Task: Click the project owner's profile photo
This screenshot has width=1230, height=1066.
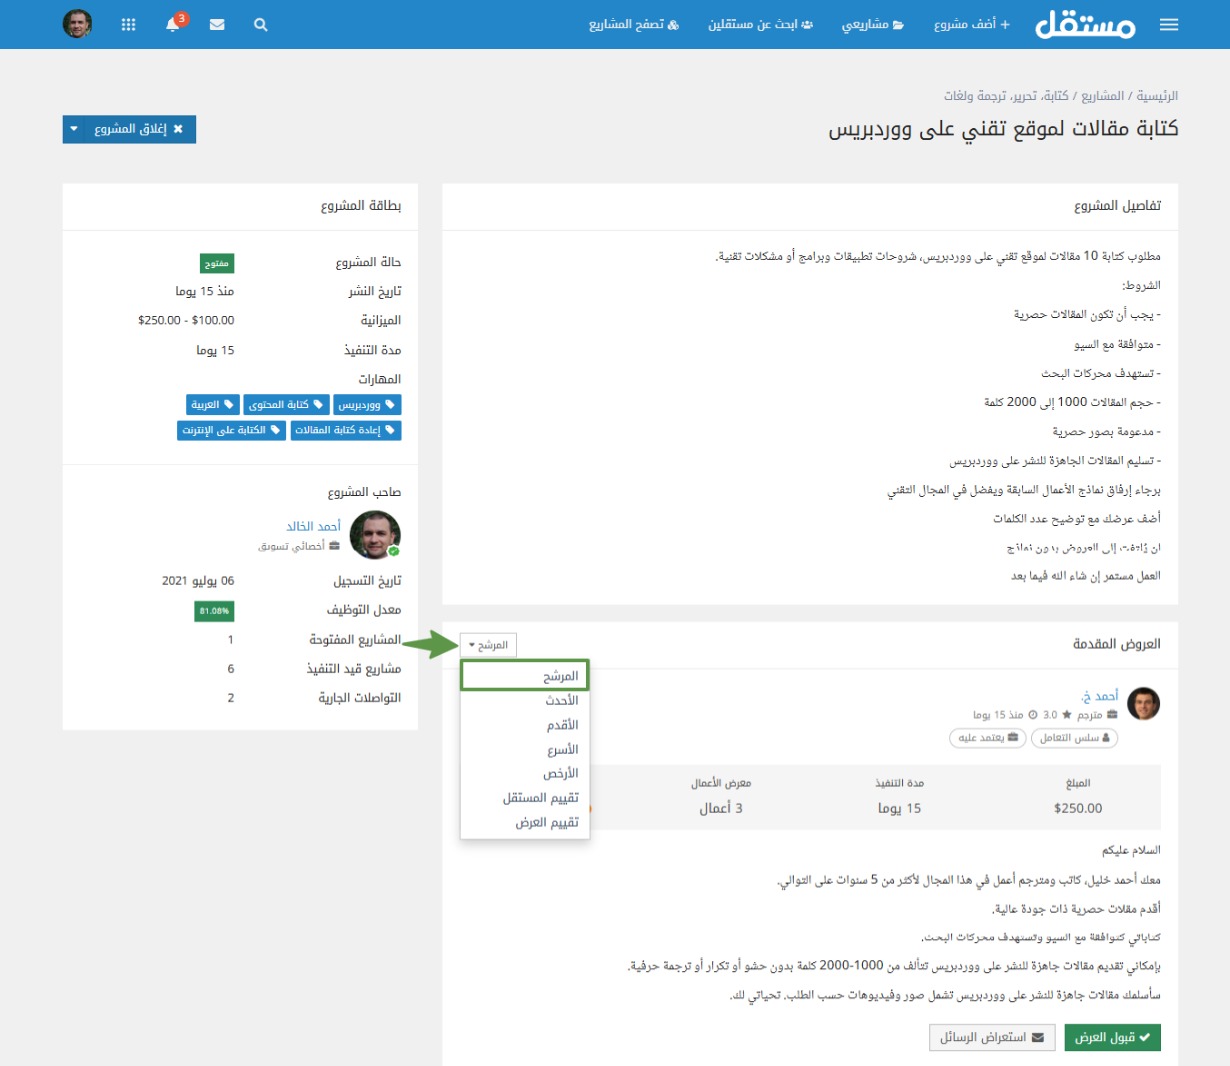Action: pos(375,535)
